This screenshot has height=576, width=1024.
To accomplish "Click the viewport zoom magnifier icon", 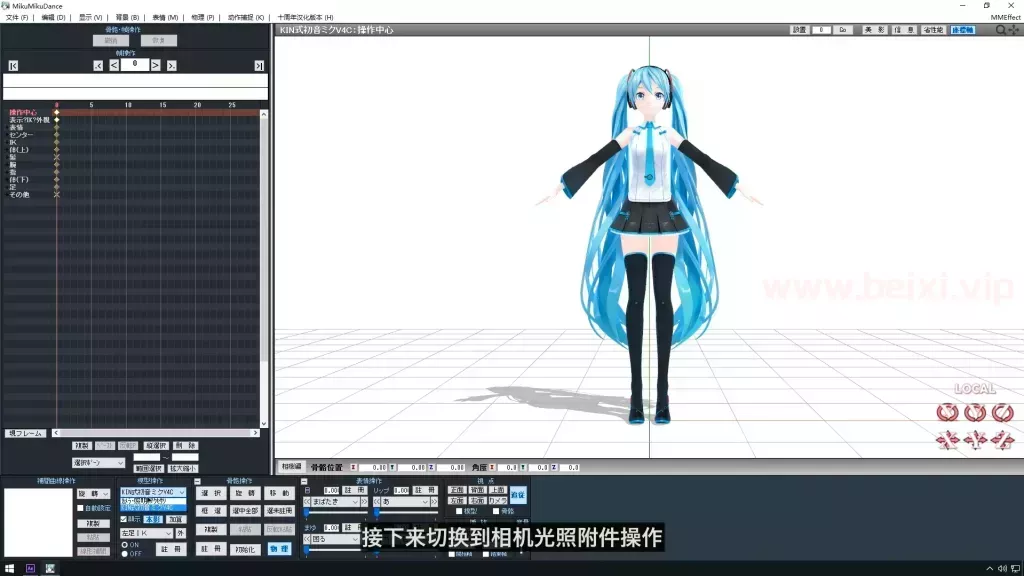I will [x=1000, y=30].
